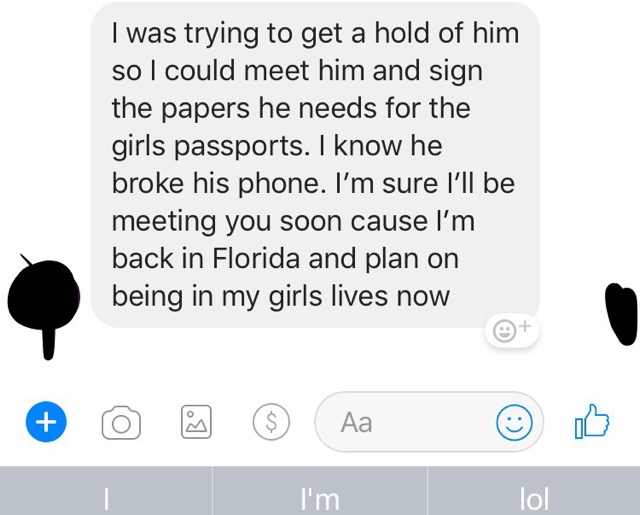Image resolution: width=640 pixels, height=515 pixels.
Task: Open more actions with the blue plus button
Action: pyautogui.click(x=46, y=422)
